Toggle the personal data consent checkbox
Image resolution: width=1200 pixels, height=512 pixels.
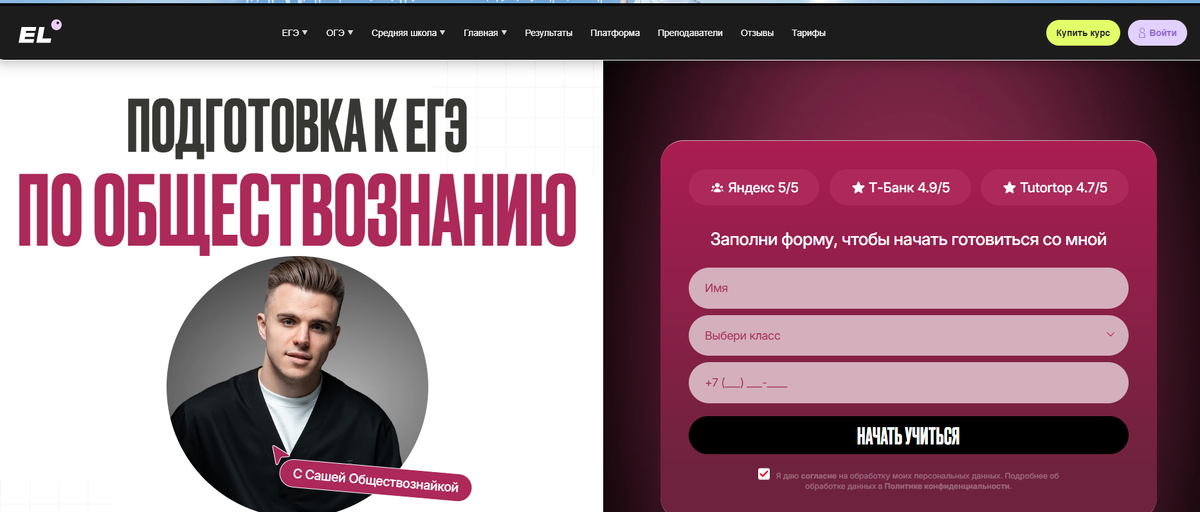(764, 474)
